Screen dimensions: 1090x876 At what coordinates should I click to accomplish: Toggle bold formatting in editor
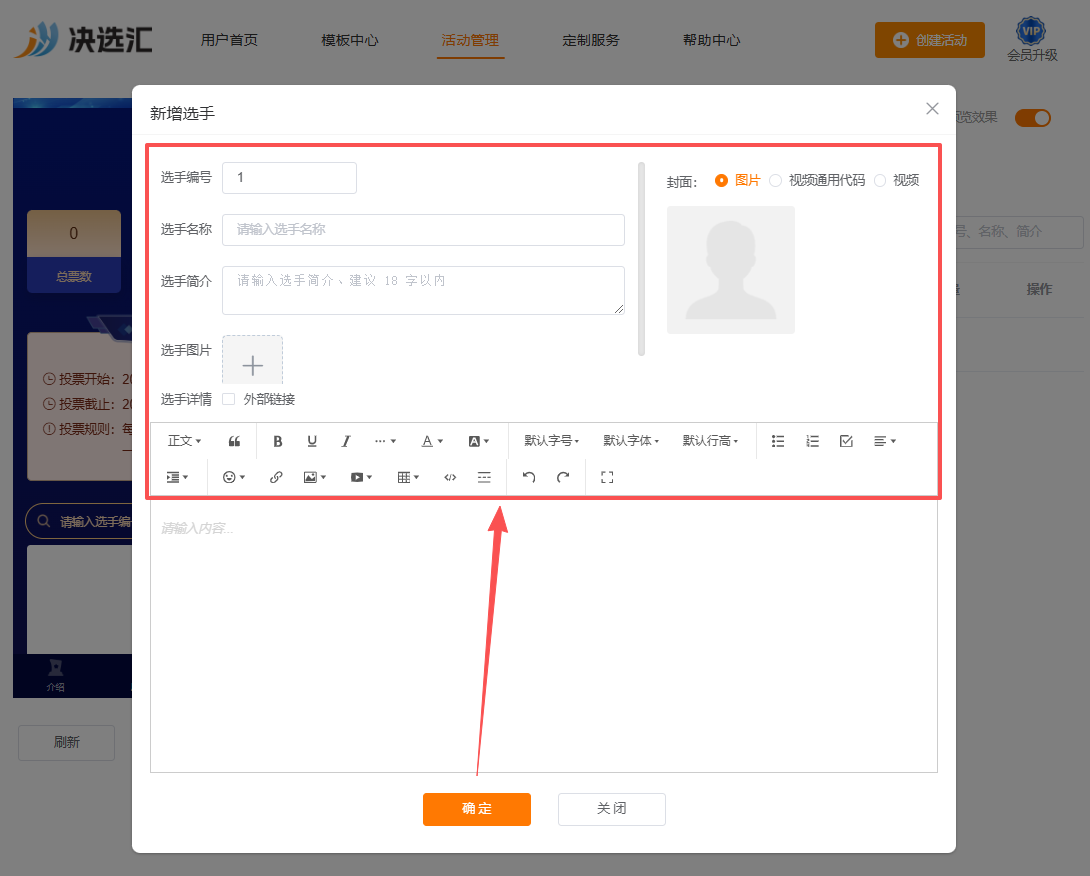(x=277, y=441)
